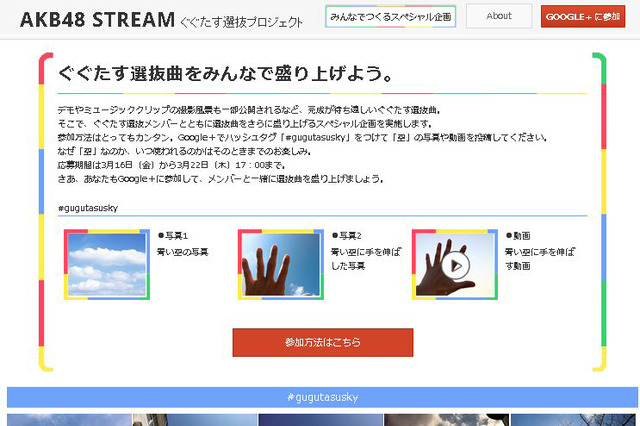640x426 pixels.
Task: Click the 動画 caption label
Action: (x=518, y=235)
